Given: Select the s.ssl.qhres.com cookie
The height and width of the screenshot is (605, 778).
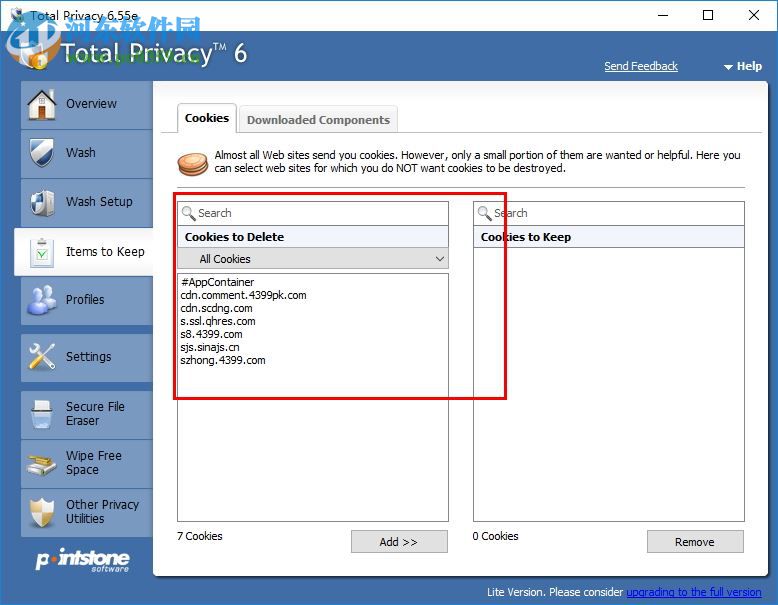Looking at the screenshot, I should [218, 321].
